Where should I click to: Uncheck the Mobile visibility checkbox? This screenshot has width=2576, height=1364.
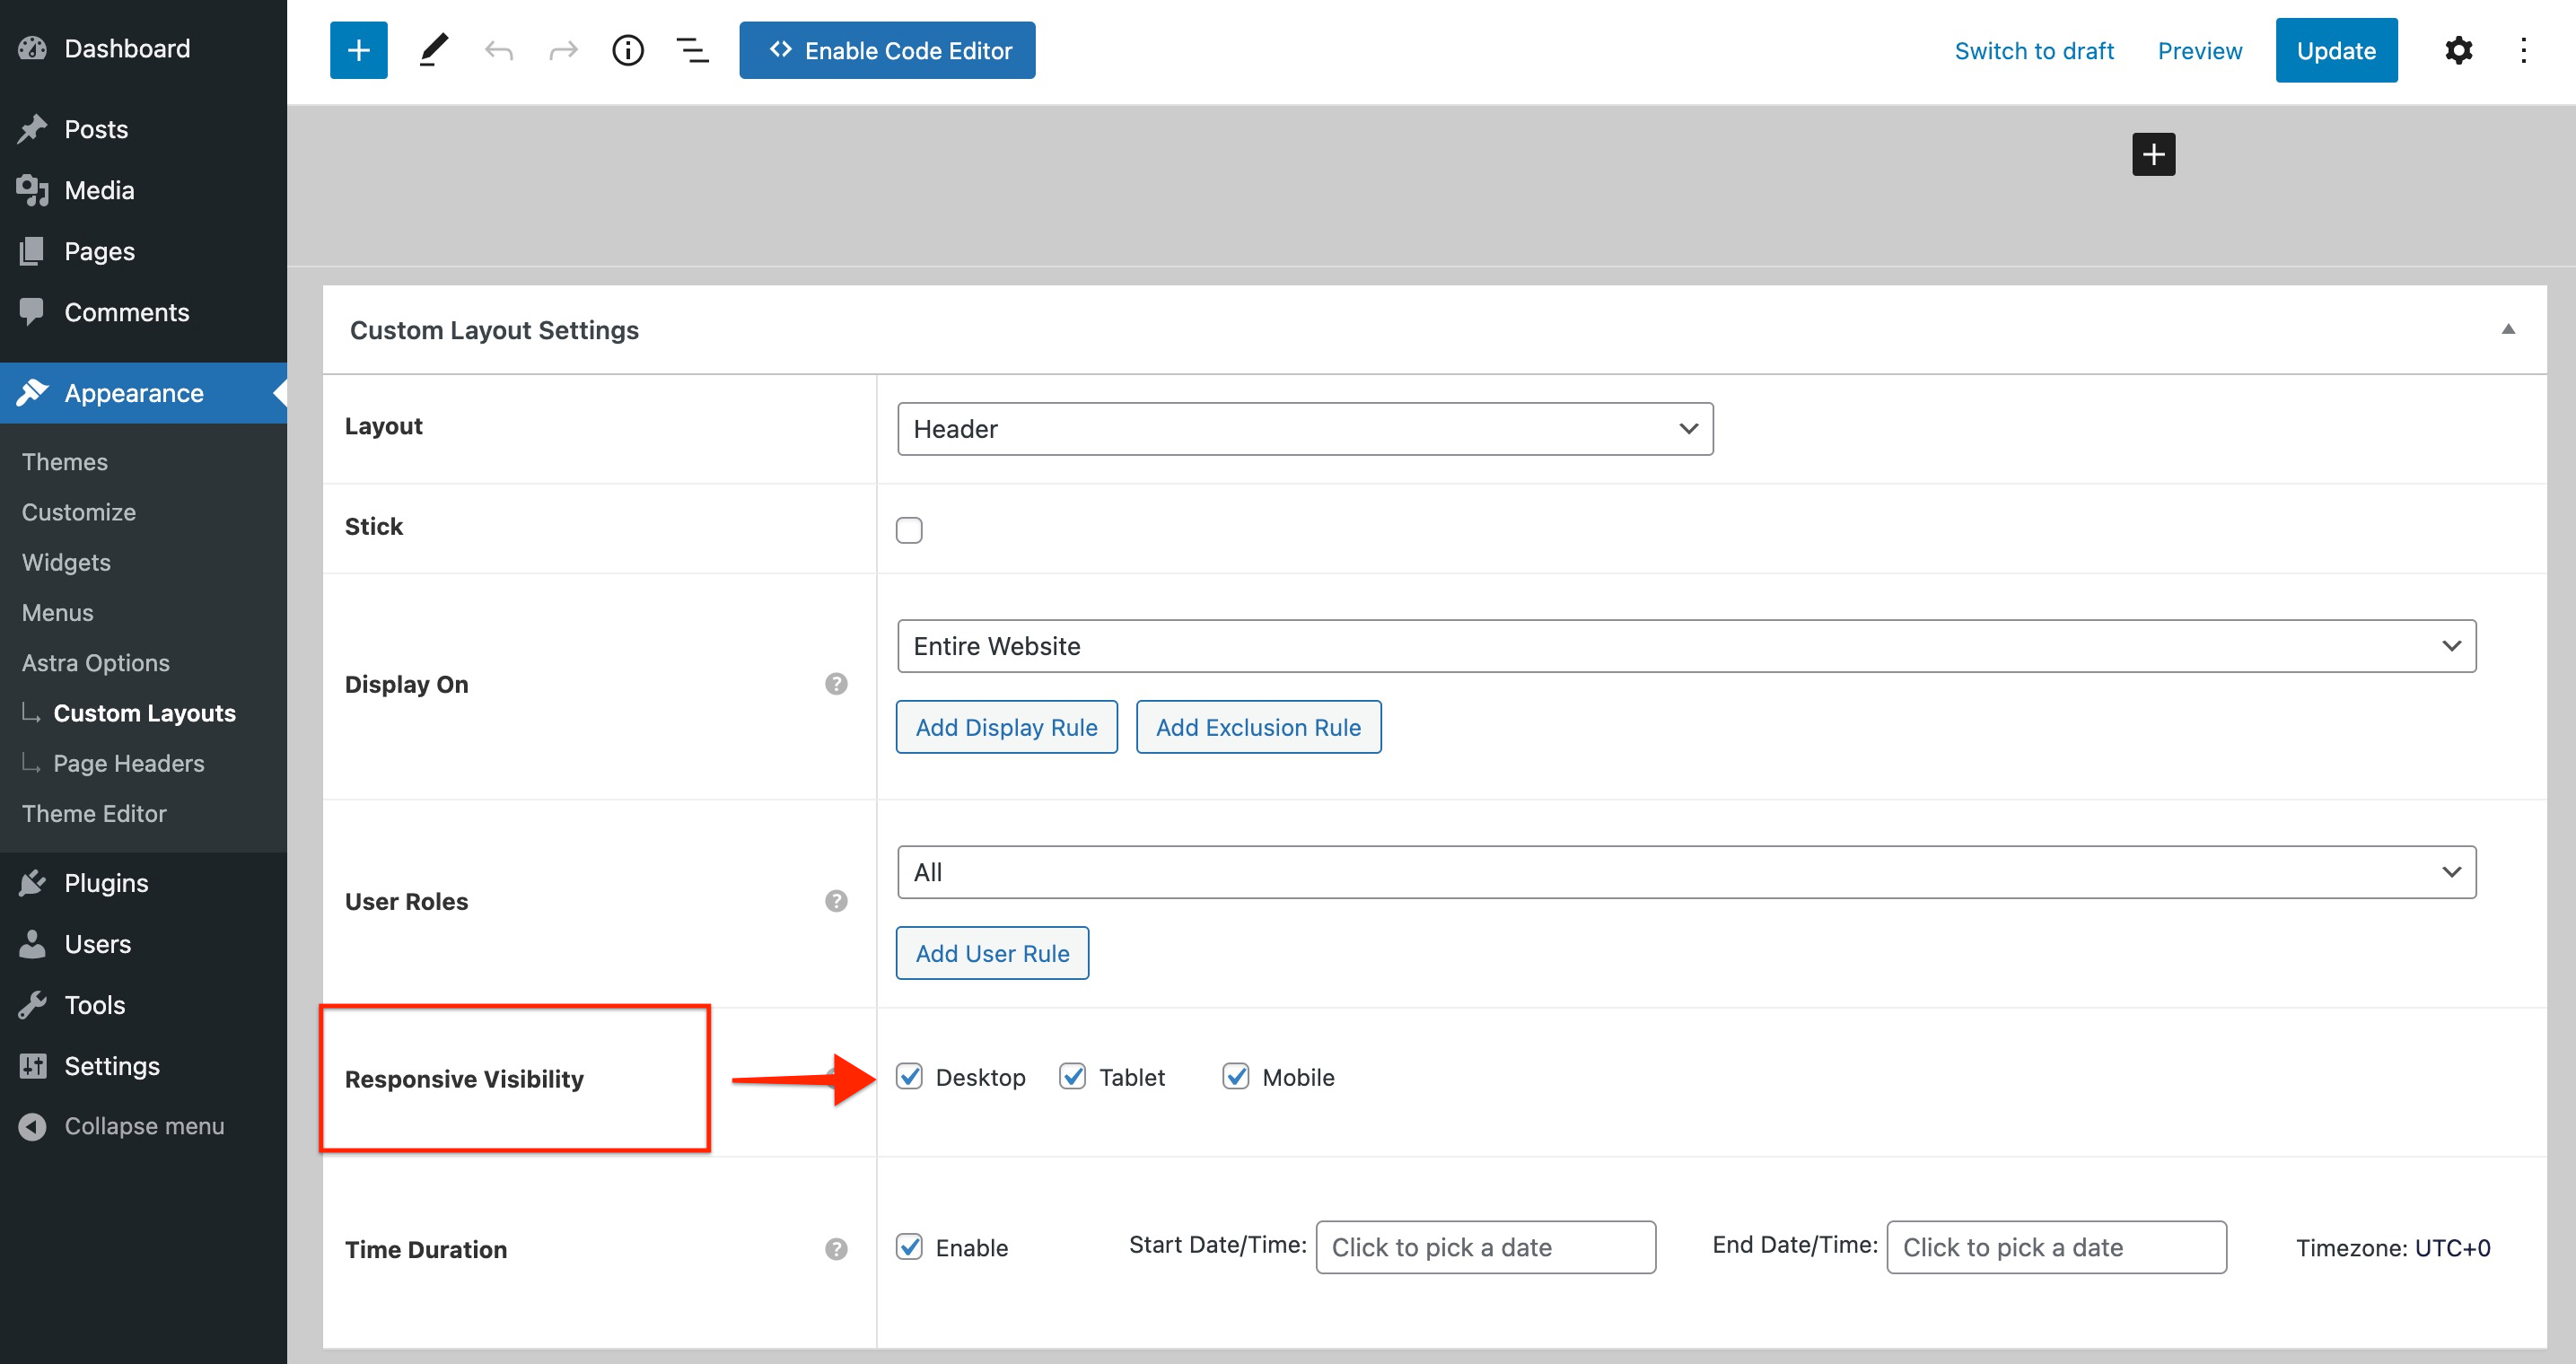click(x=1235, y=1077)
